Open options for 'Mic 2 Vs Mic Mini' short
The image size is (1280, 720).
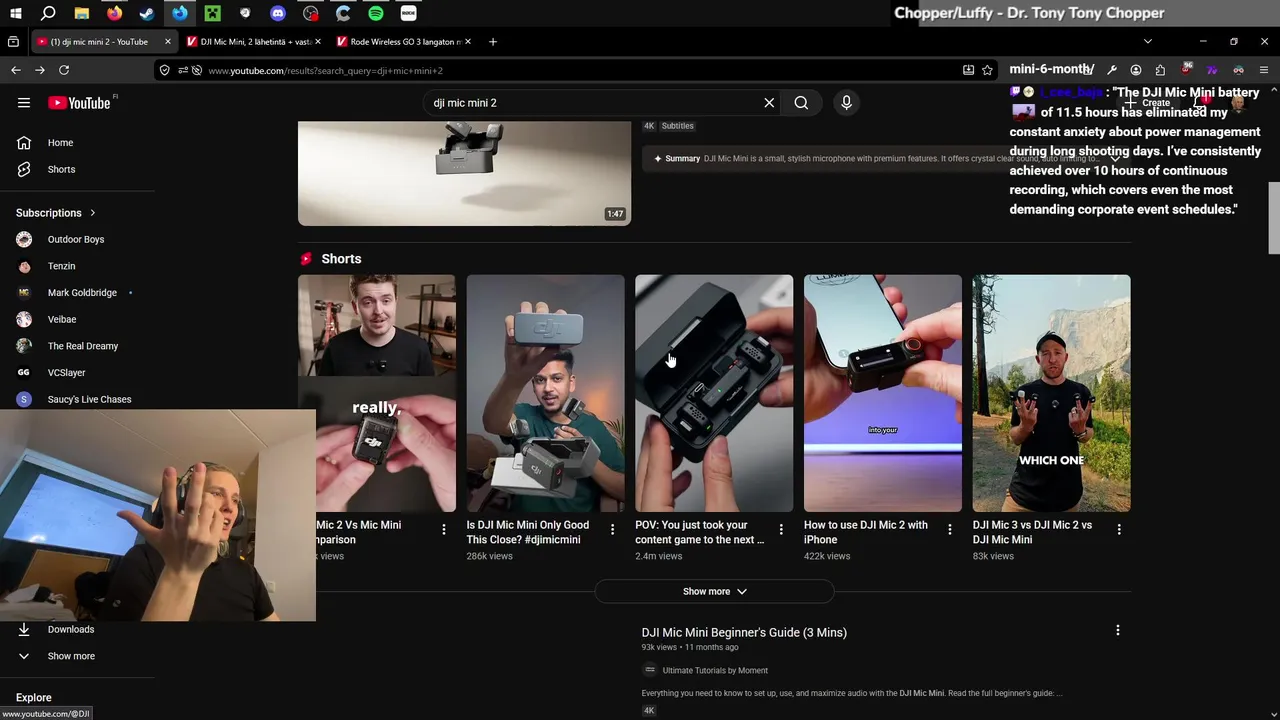pyautogui.click(x=444, y=530)
